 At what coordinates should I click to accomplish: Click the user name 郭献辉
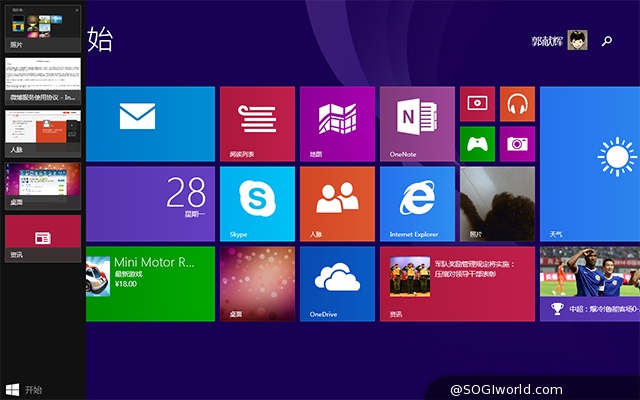(x=547, y=41)
